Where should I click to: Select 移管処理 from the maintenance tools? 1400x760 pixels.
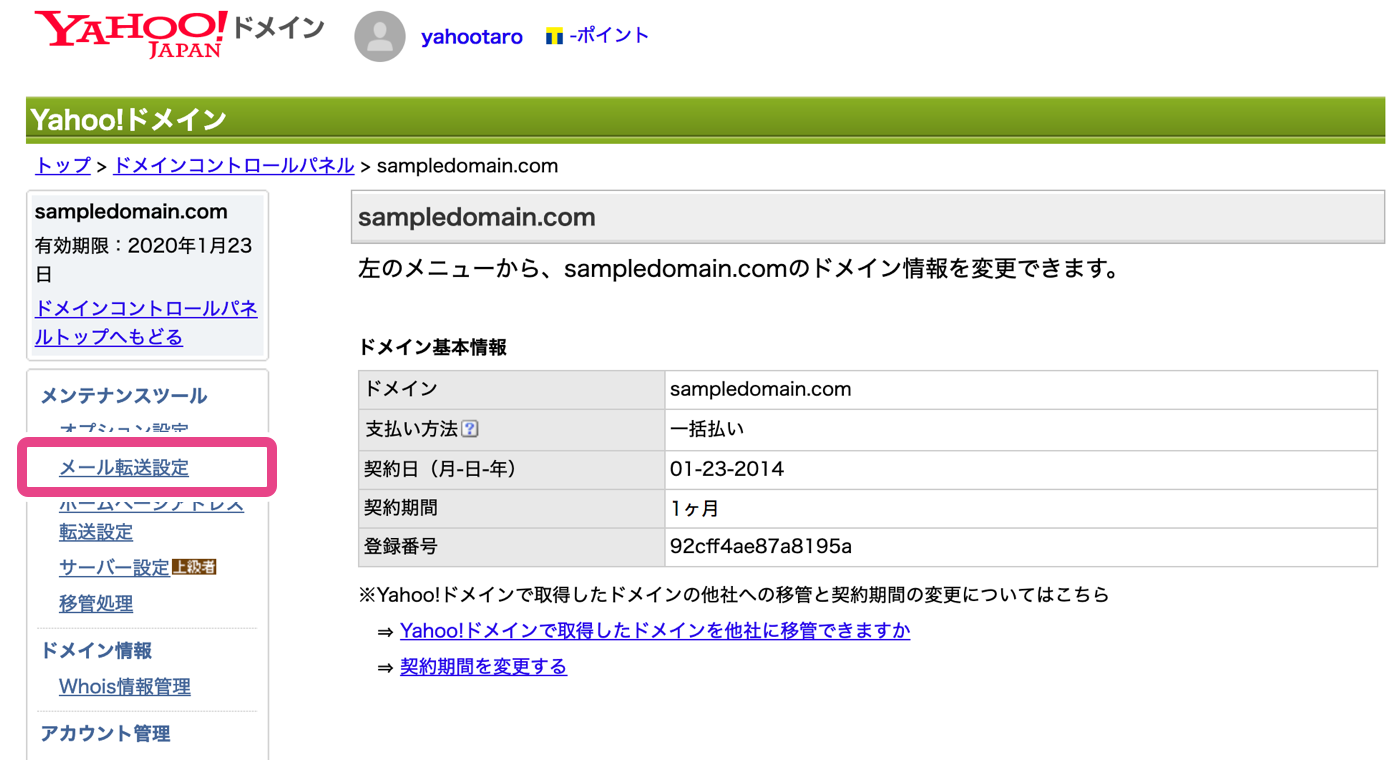pos(96,604)
